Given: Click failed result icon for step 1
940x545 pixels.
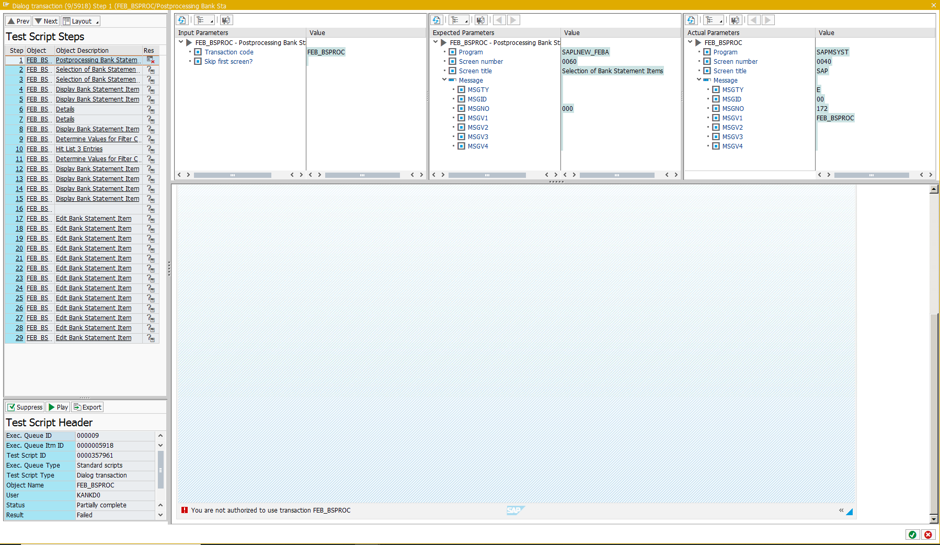Looking at the screenshot, I should point(151,60).
